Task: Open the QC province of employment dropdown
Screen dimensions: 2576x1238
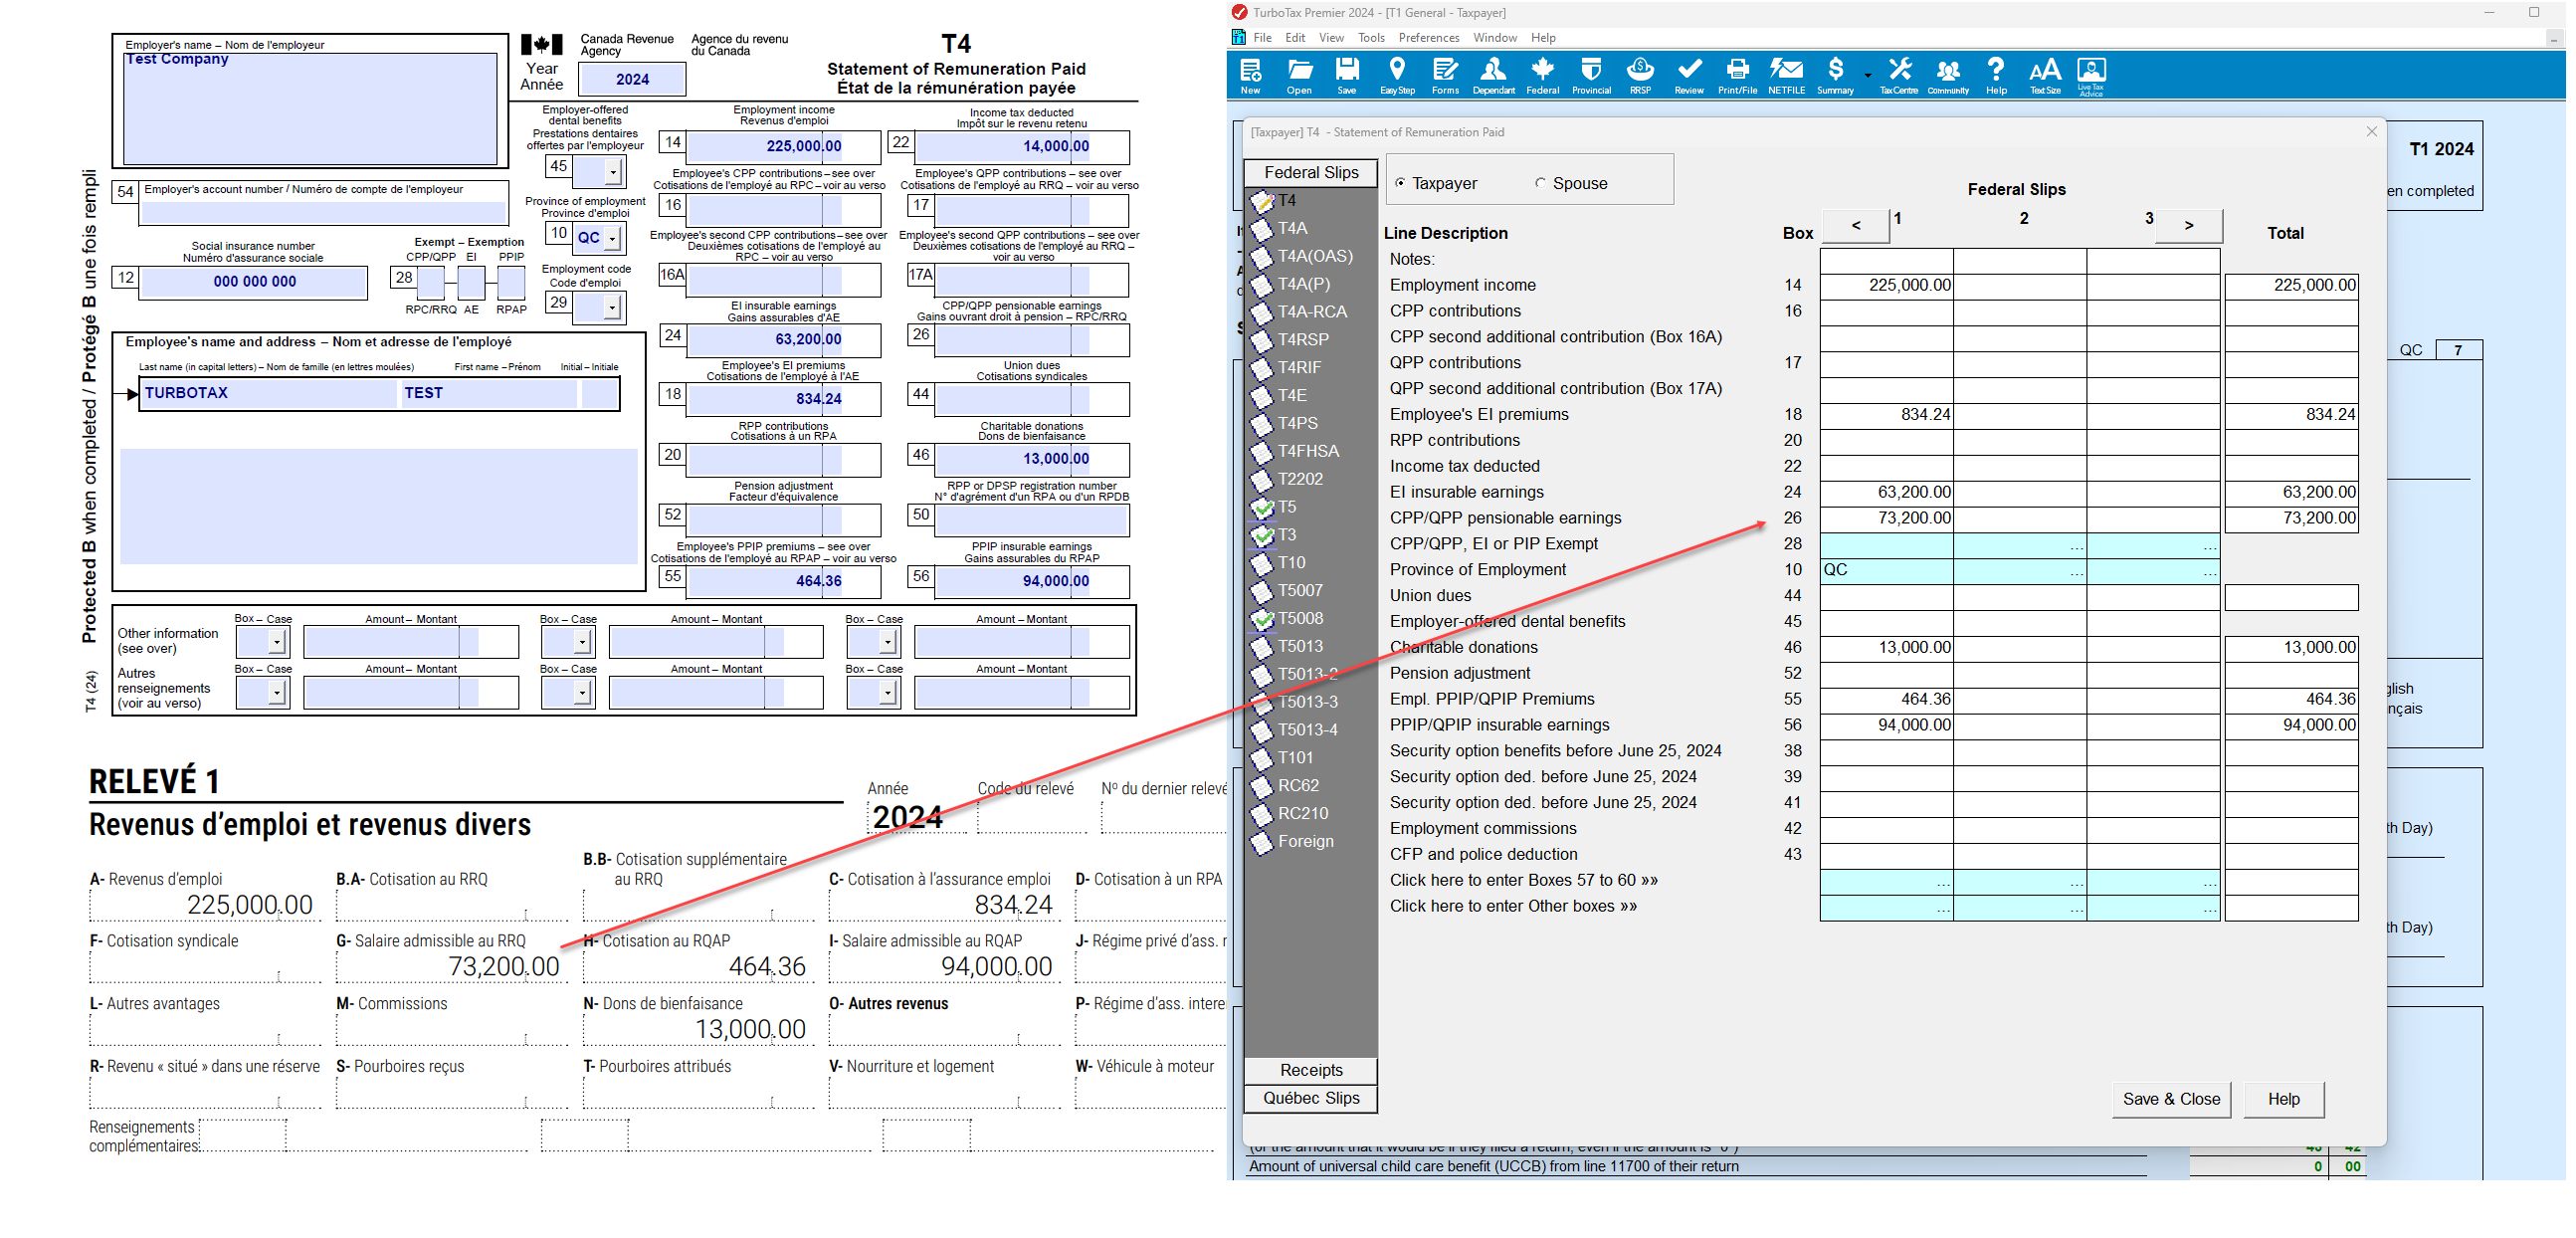Action: [x=612, y=237]
